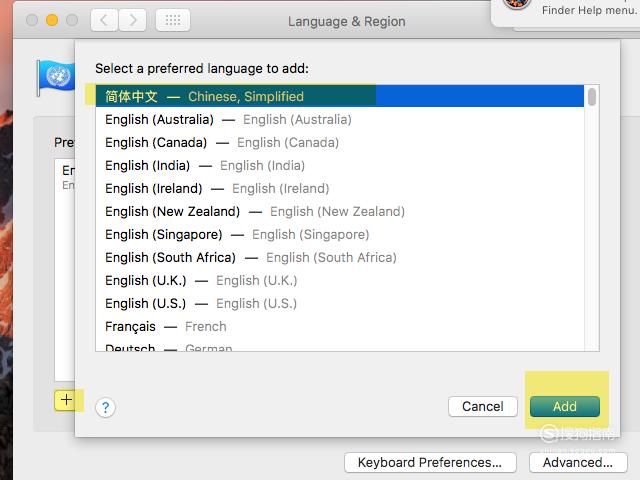Click the forward navigation arrow
This screenshot has width=640, height=480.
click(133, 20)
